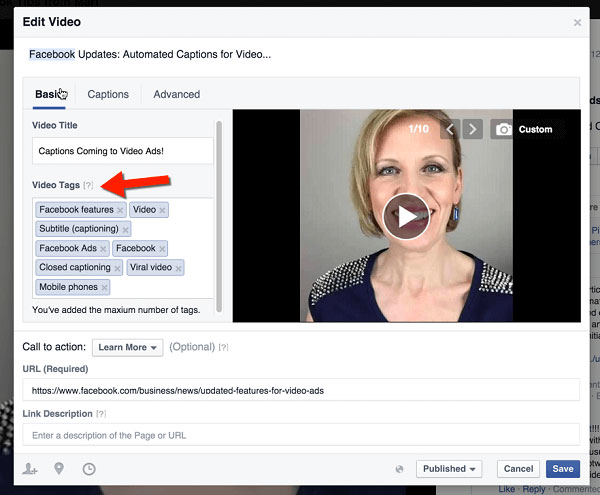This screenshot has width=600, height=495.
Task: Edit the URL (Required) field
Action: [x=301, y=390]
